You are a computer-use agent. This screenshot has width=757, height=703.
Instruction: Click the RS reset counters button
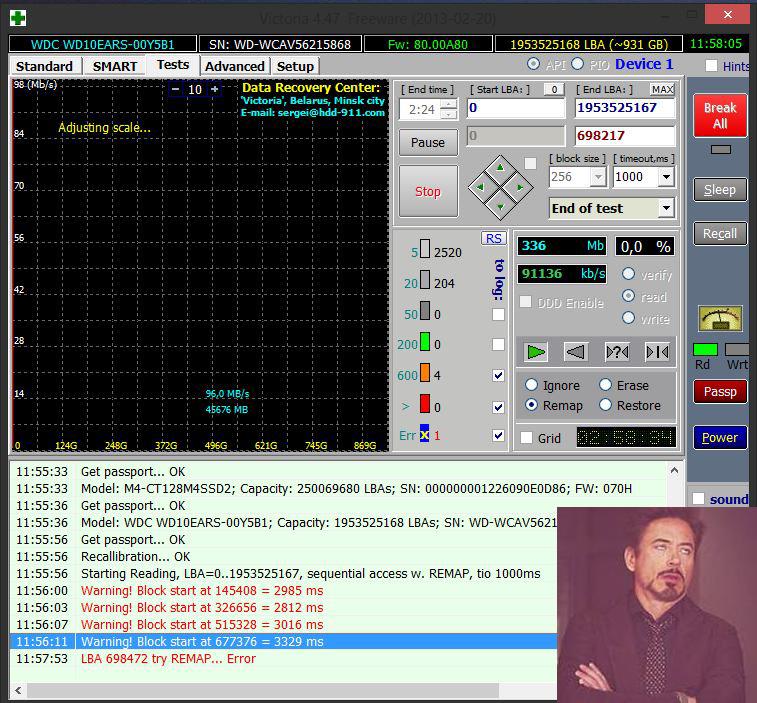(493, 238)
